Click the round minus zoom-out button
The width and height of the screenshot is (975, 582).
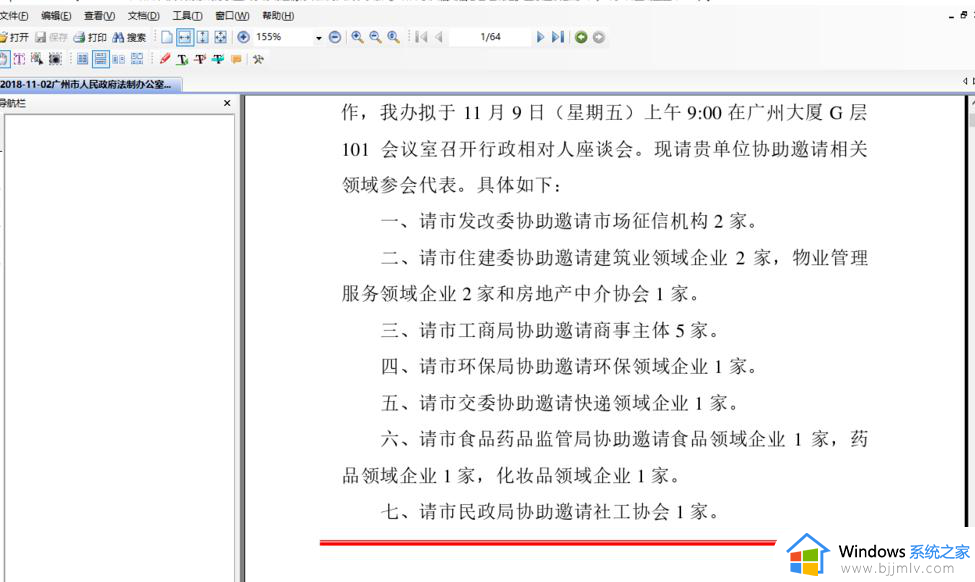point(335,37)
